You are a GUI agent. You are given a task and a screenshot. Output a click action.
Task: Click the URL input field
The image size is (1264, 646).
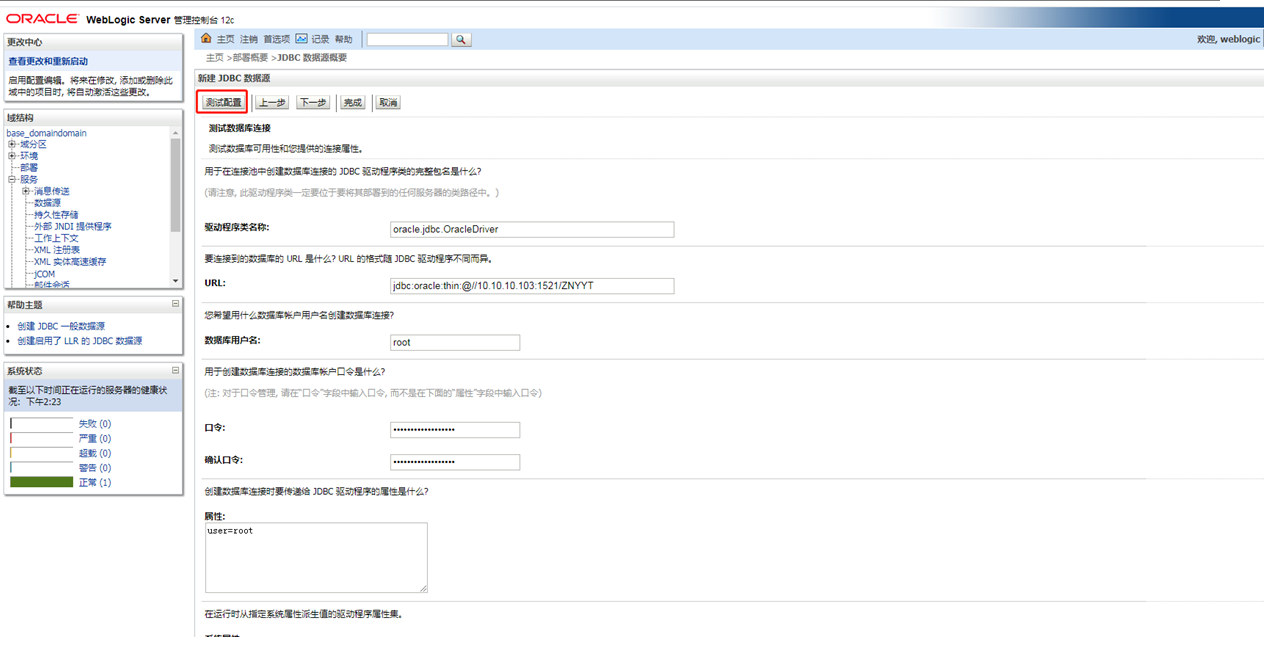(x=532, y=286)
